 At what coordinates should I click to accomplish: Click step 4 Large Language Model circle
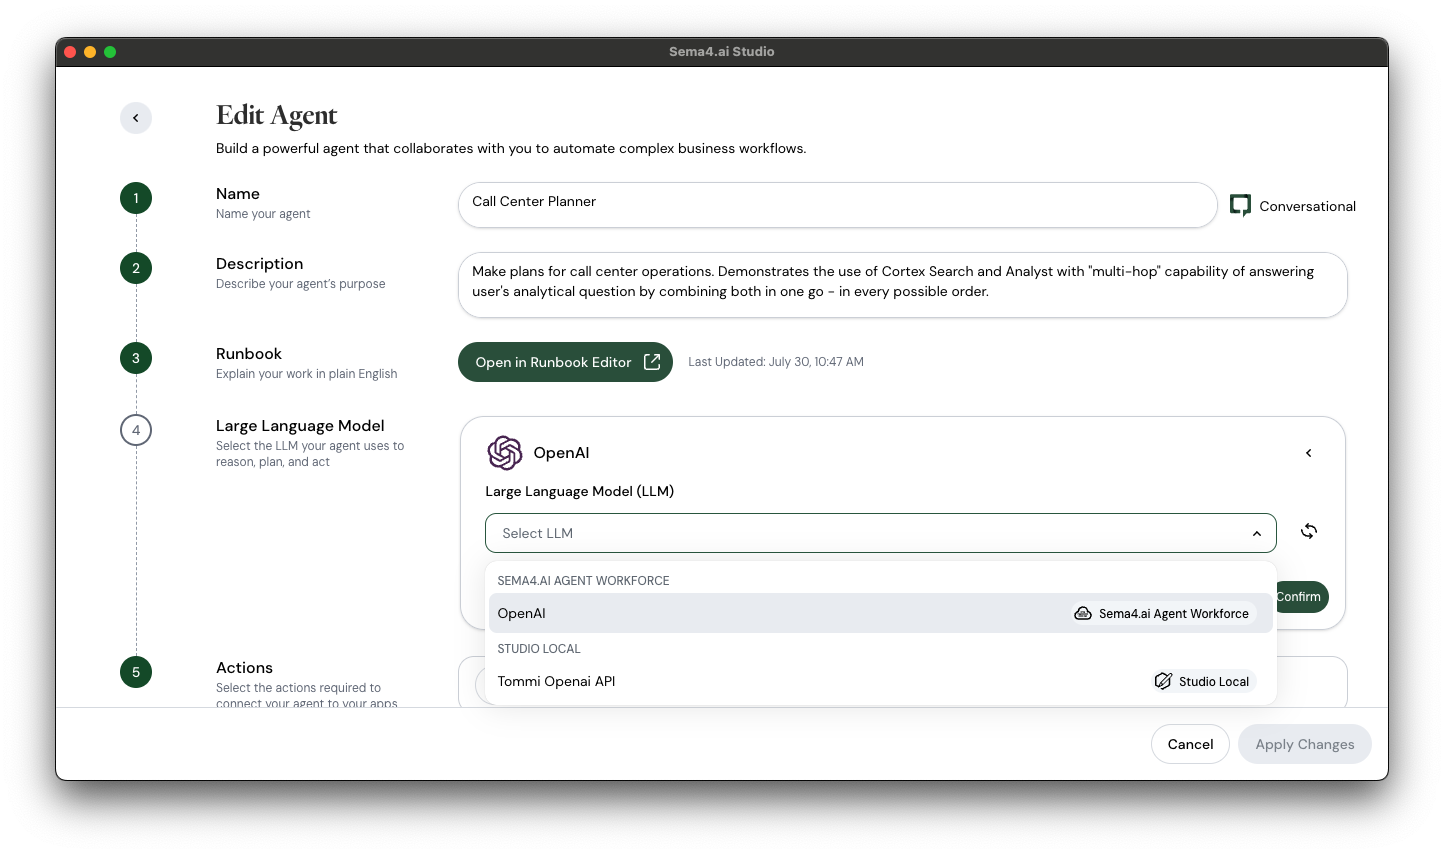click(x=136, y=430)
